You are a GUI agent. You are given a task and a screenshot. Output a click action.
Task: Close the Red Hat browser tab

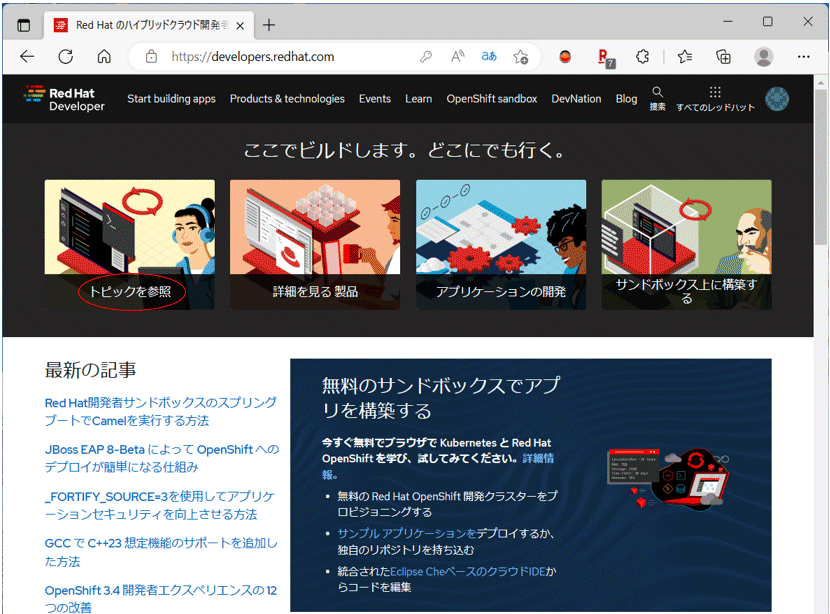[x=240, y=25]
